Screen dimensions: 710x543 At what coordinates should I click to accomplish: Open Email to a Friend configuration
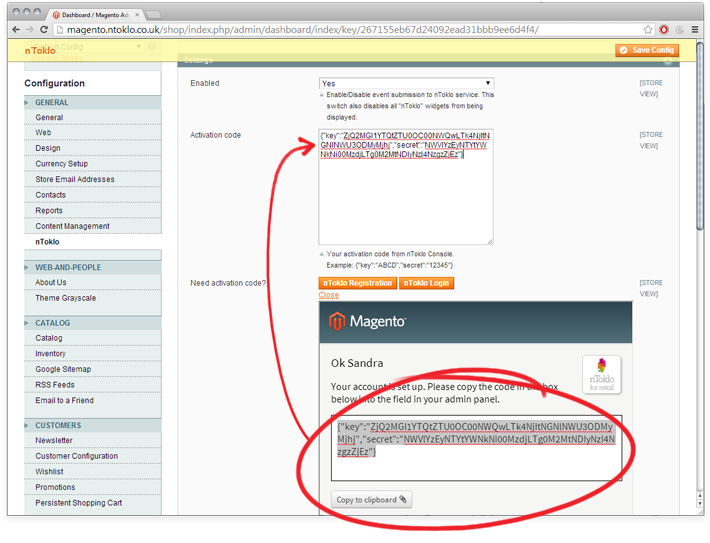tap(65, 401)
